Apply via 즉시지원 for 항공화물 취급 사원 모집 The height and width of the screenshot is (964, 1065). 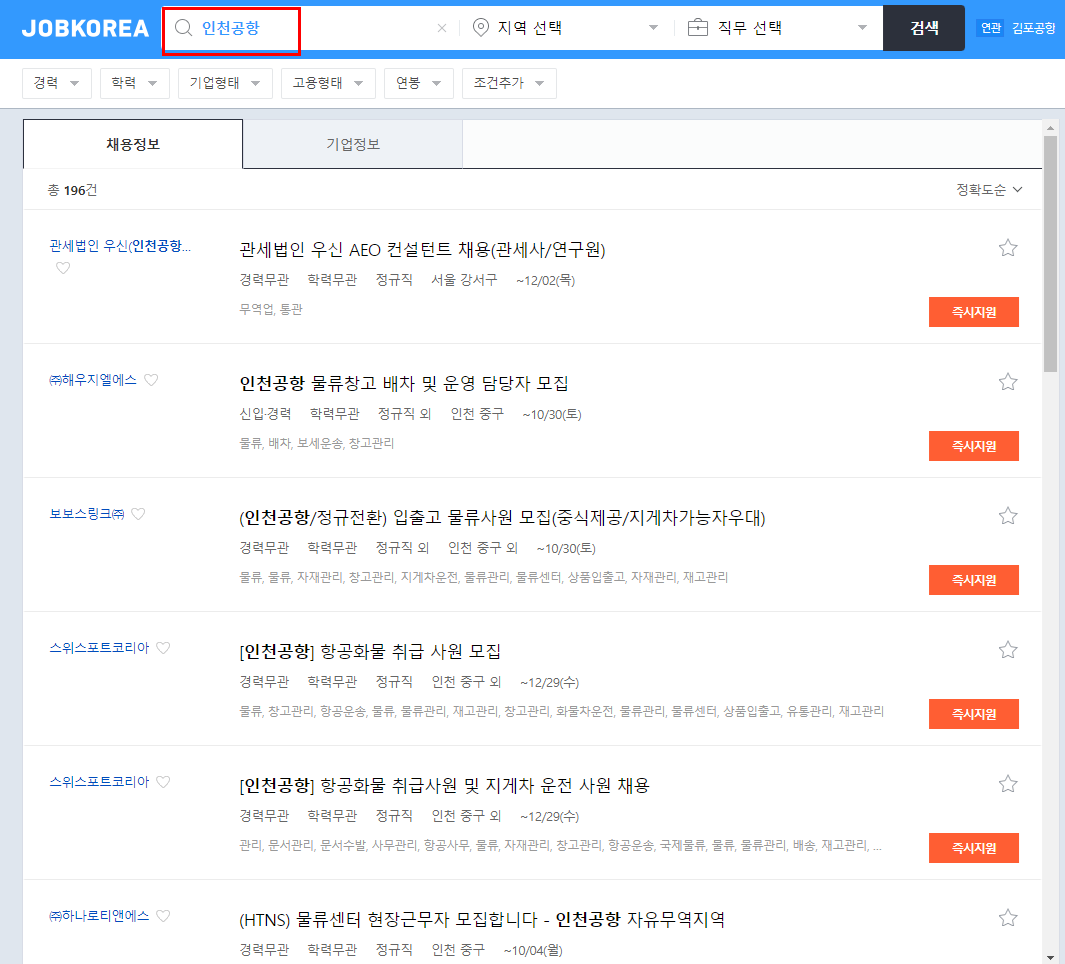tap(974, 714)
